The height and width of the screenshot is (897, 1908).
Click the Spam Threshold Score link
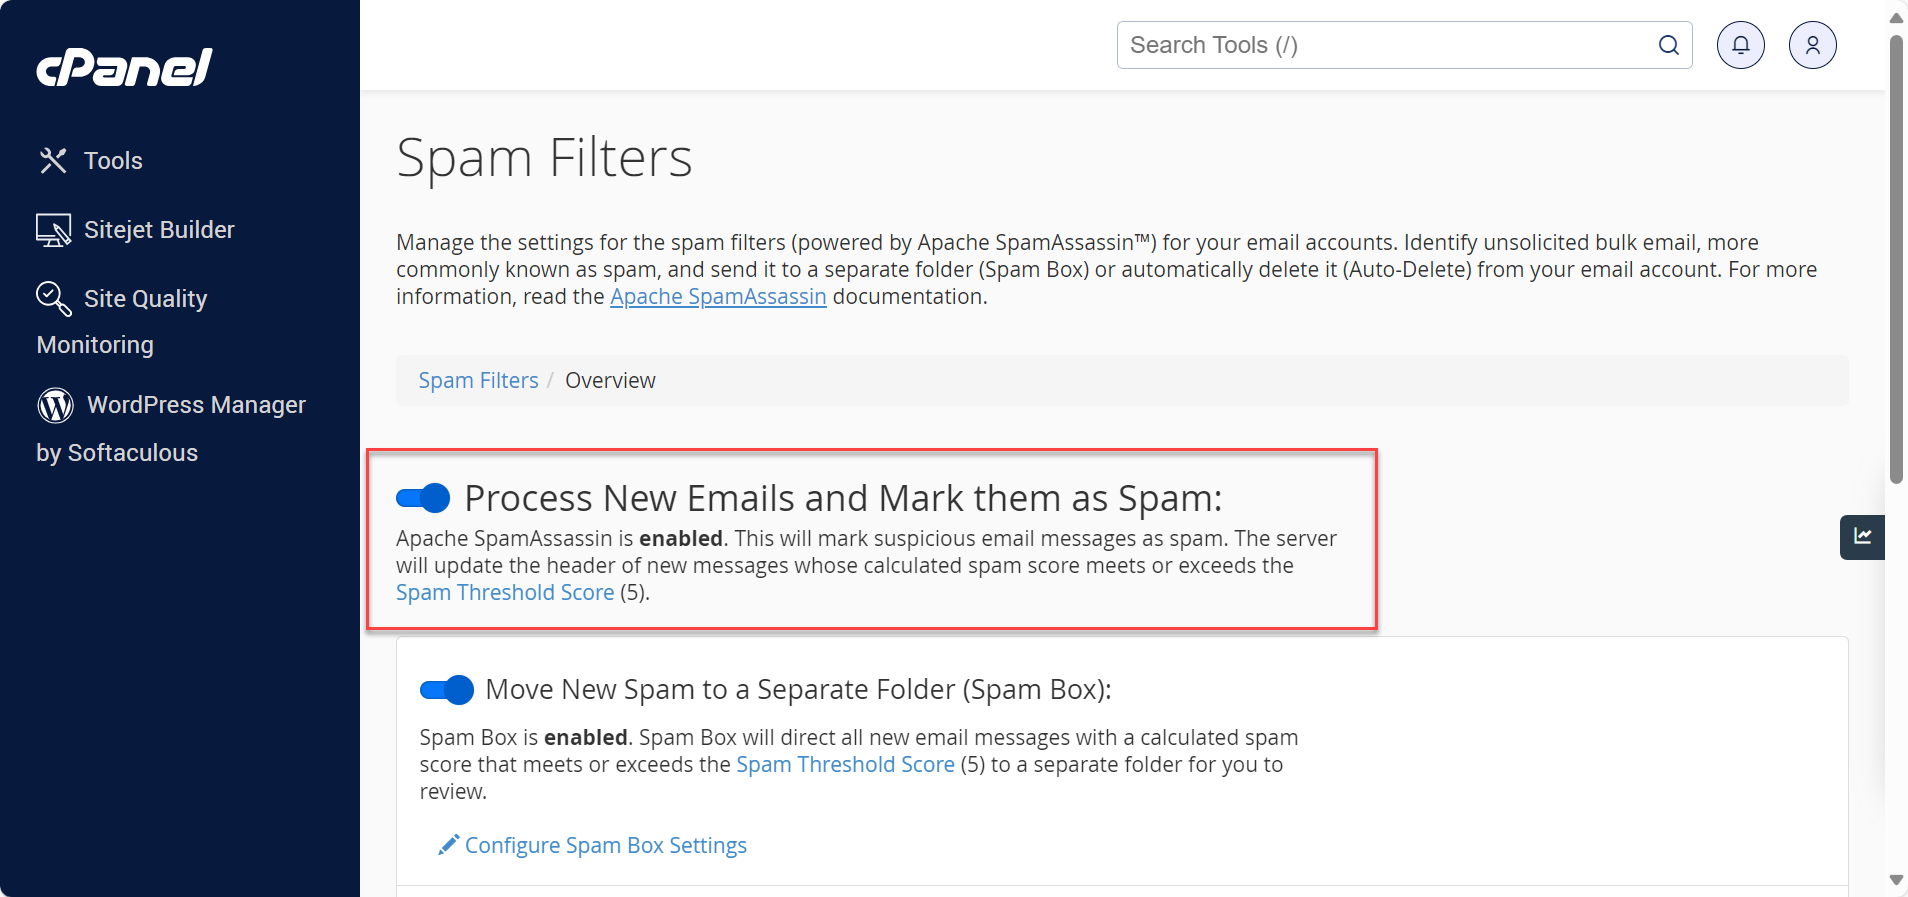click(x=504, y=592)
